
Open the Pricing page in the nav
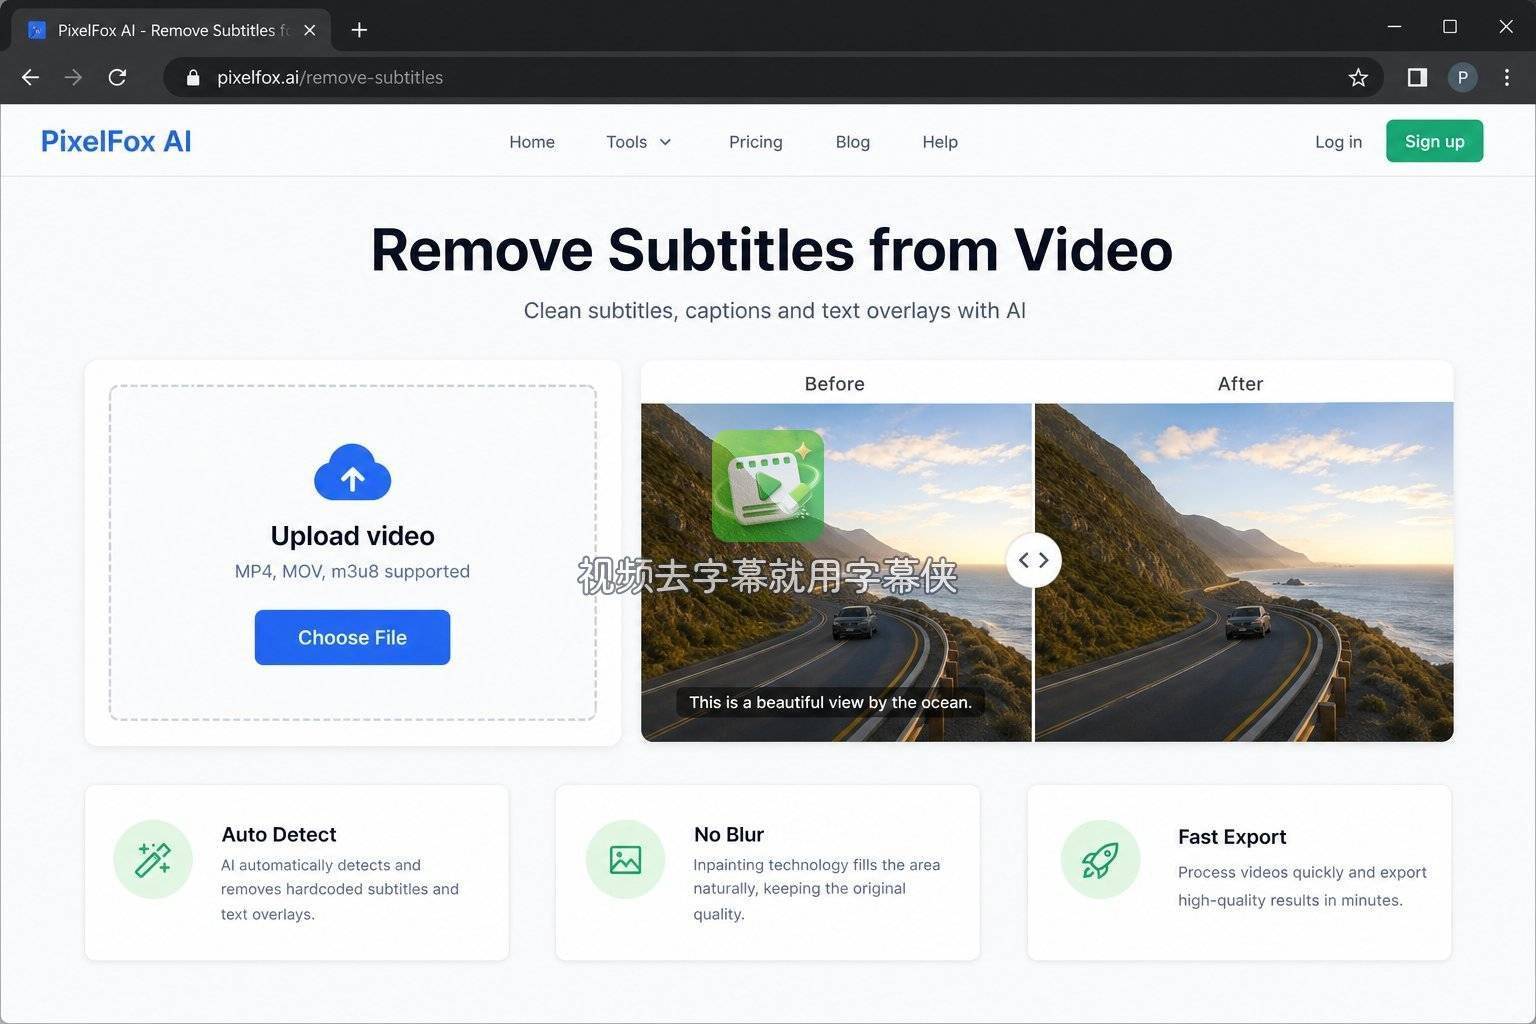coord(755,142)
